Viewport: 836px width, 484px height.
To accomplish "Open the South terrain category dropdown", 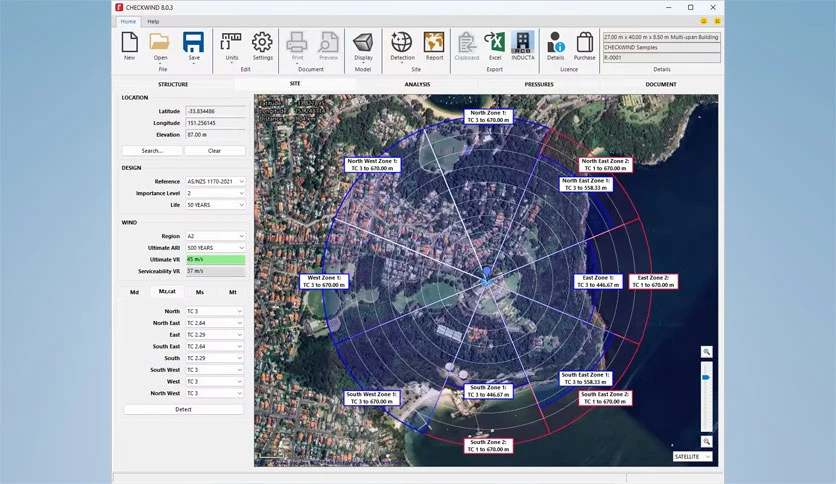I will pyautogui.click(x=214, y=358).
